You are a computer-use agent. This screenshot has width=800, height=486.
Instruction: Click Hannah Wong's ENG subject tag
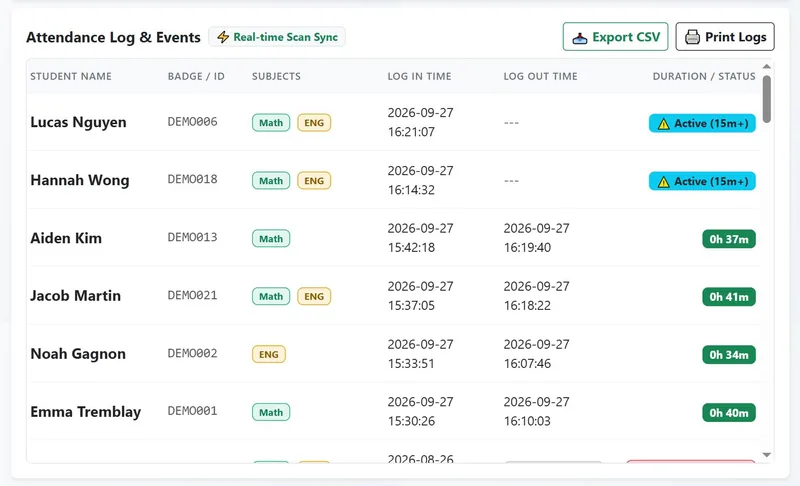[x=314, y=181]
